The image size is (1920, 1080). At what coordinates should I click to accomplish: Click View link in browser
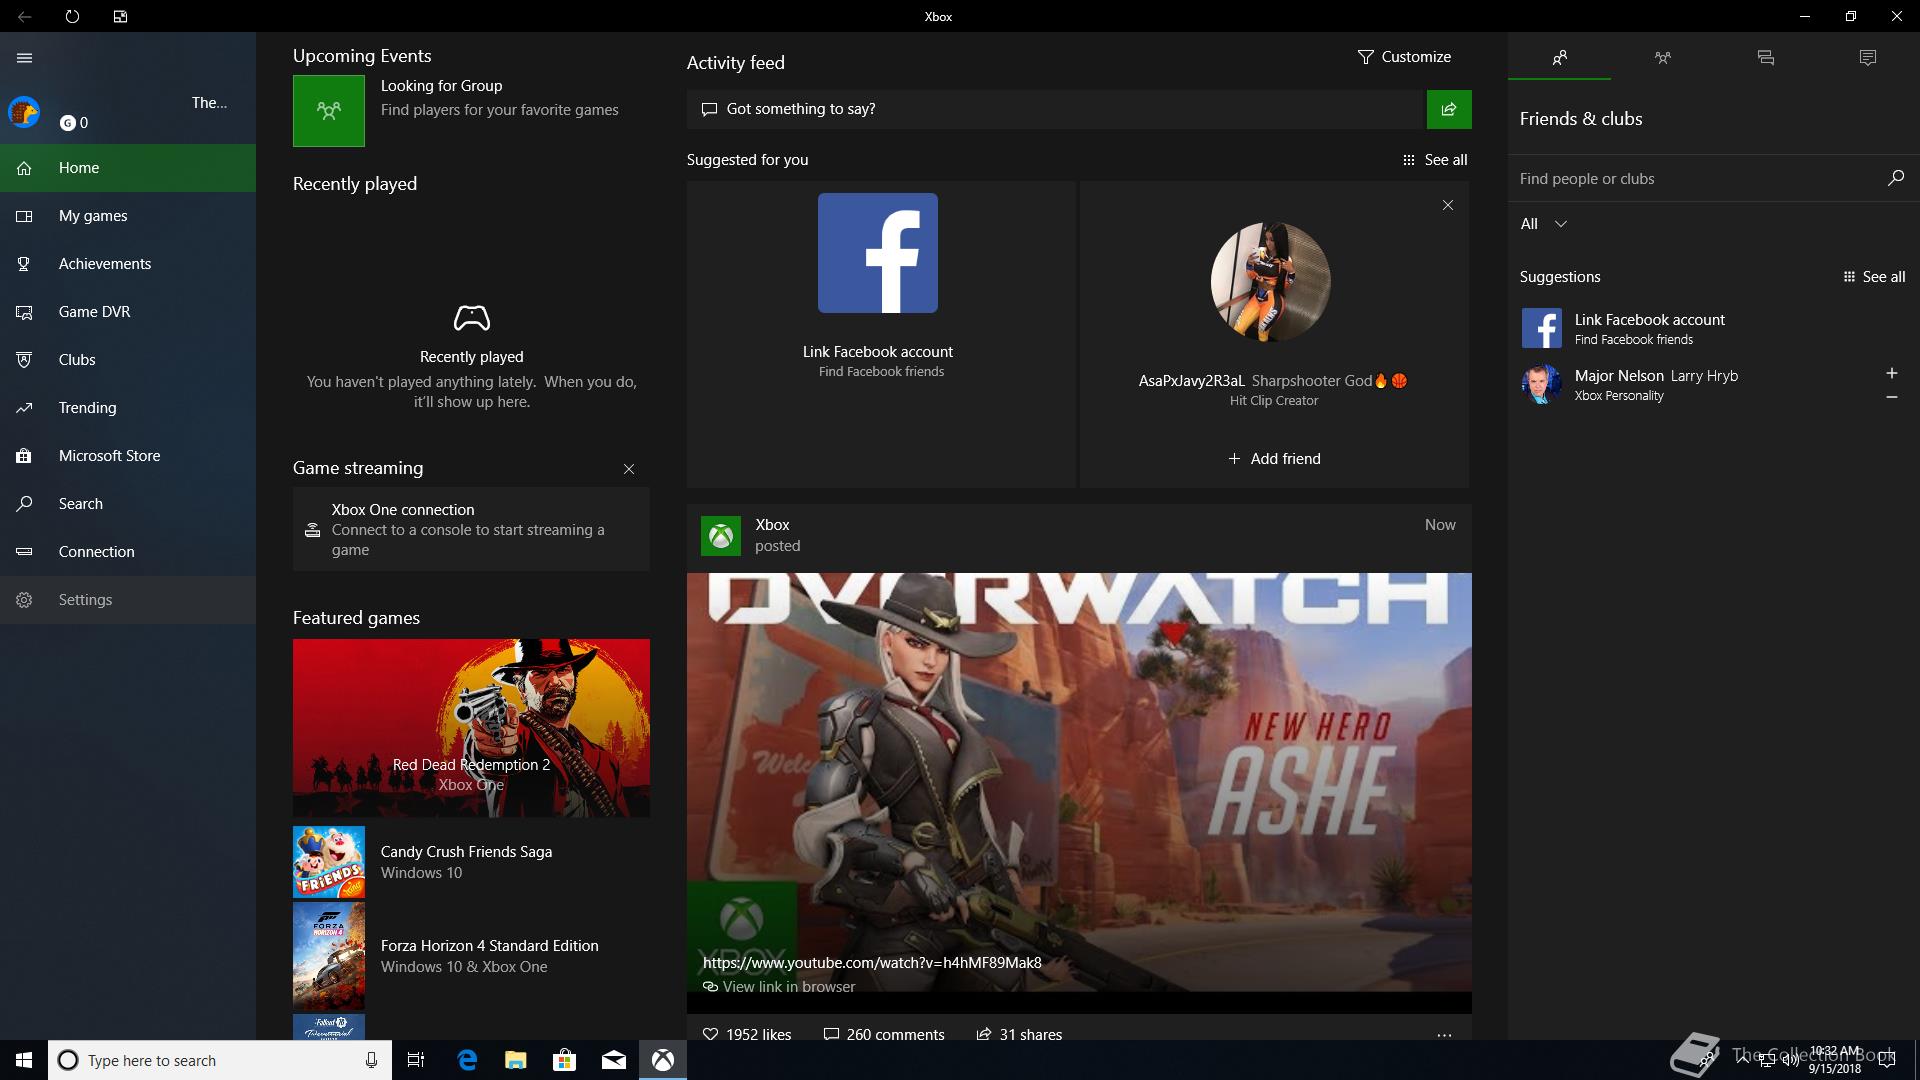click(x=779, y=987)
